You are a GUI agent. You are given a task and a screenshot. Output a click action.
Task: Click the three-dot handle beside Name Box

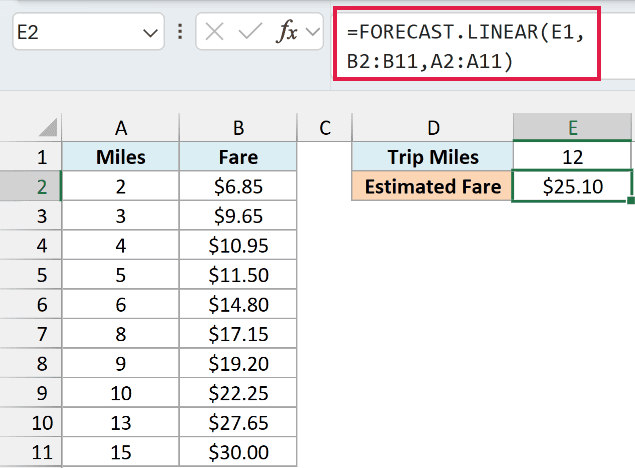click(x=180, y=32)
